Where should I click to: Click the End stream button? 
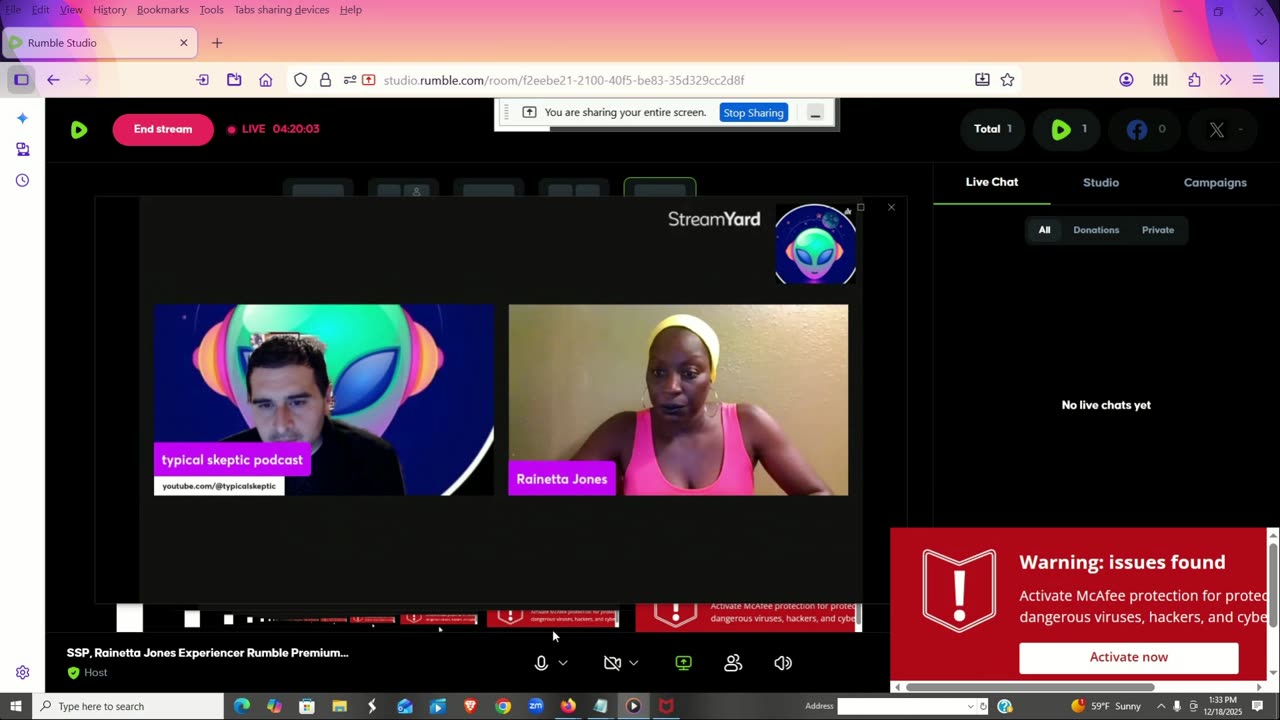163,129
